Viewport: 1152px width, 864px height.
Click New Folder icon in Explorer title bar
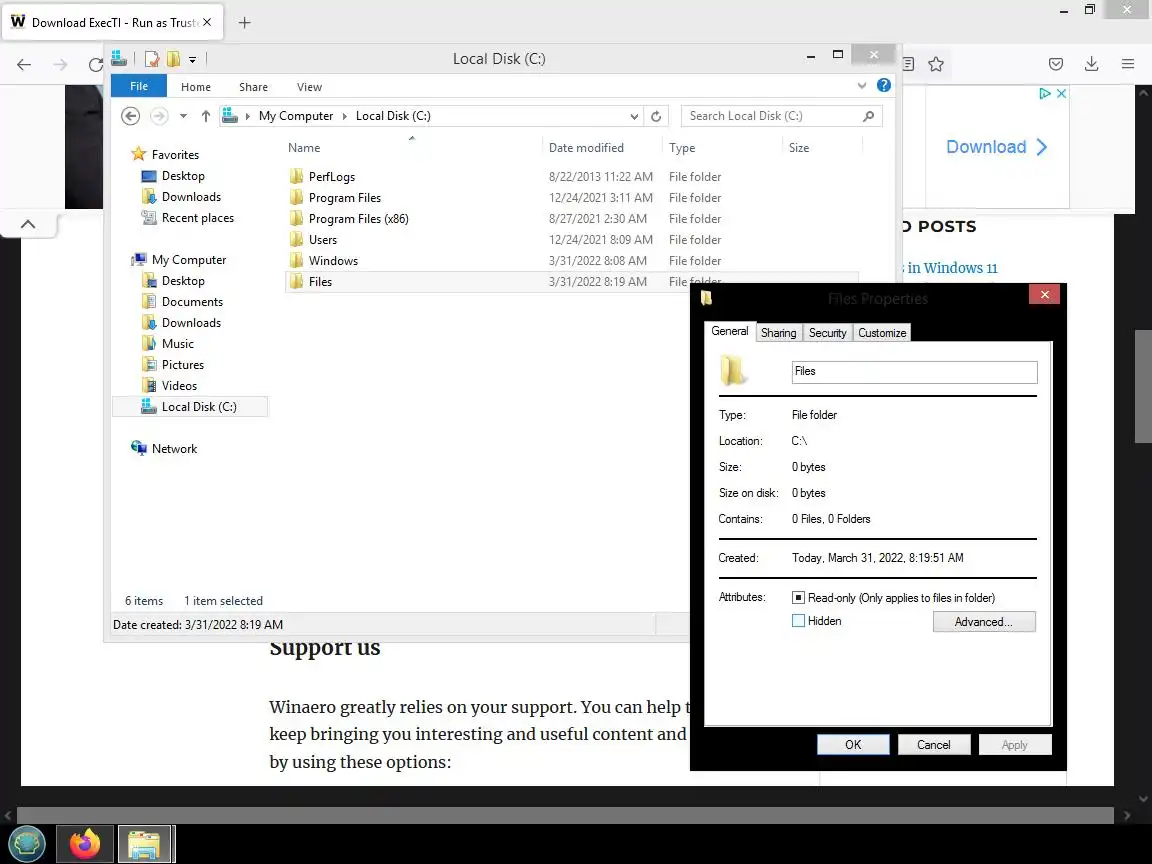(x=173, y=59)
